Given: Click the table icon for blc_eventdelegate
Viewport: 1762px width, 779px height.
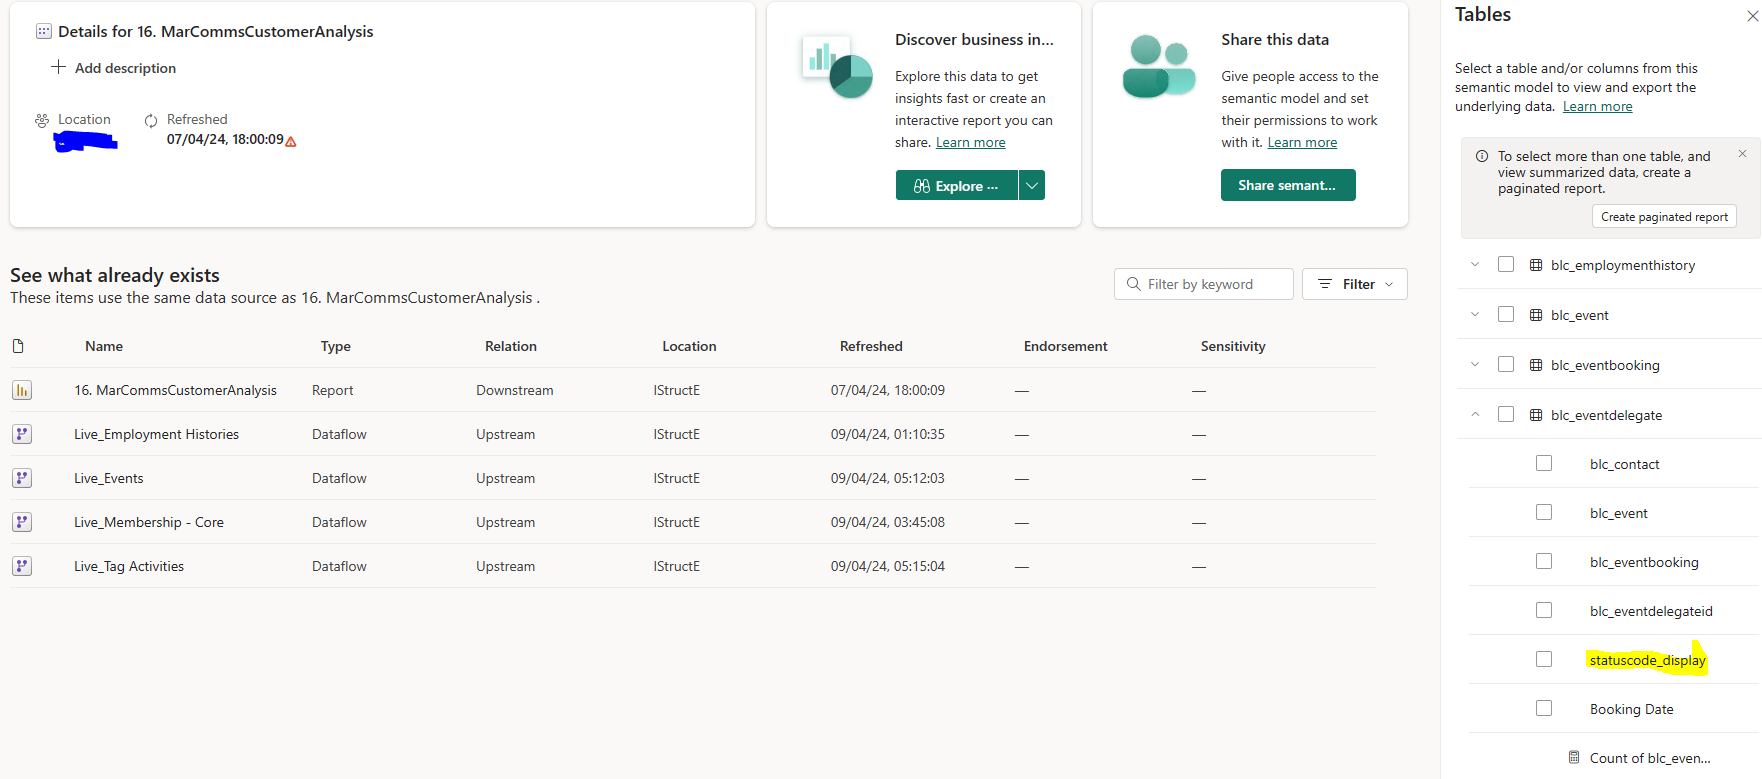Looking at the screenshot, I should tap(1536, 415).
